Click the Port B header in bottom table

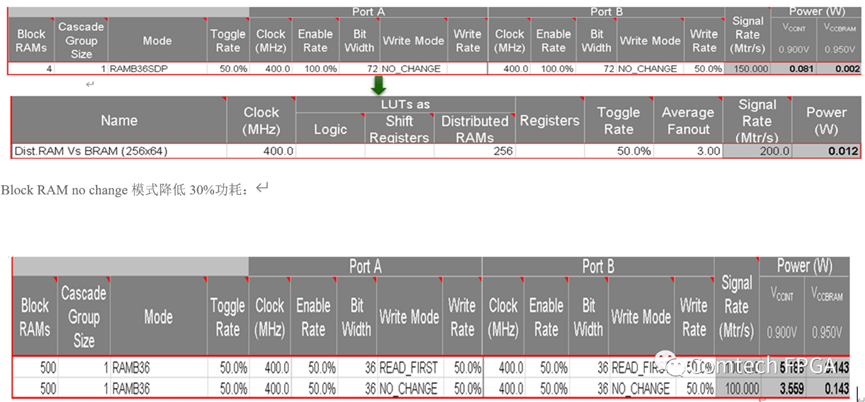[598, 266]
